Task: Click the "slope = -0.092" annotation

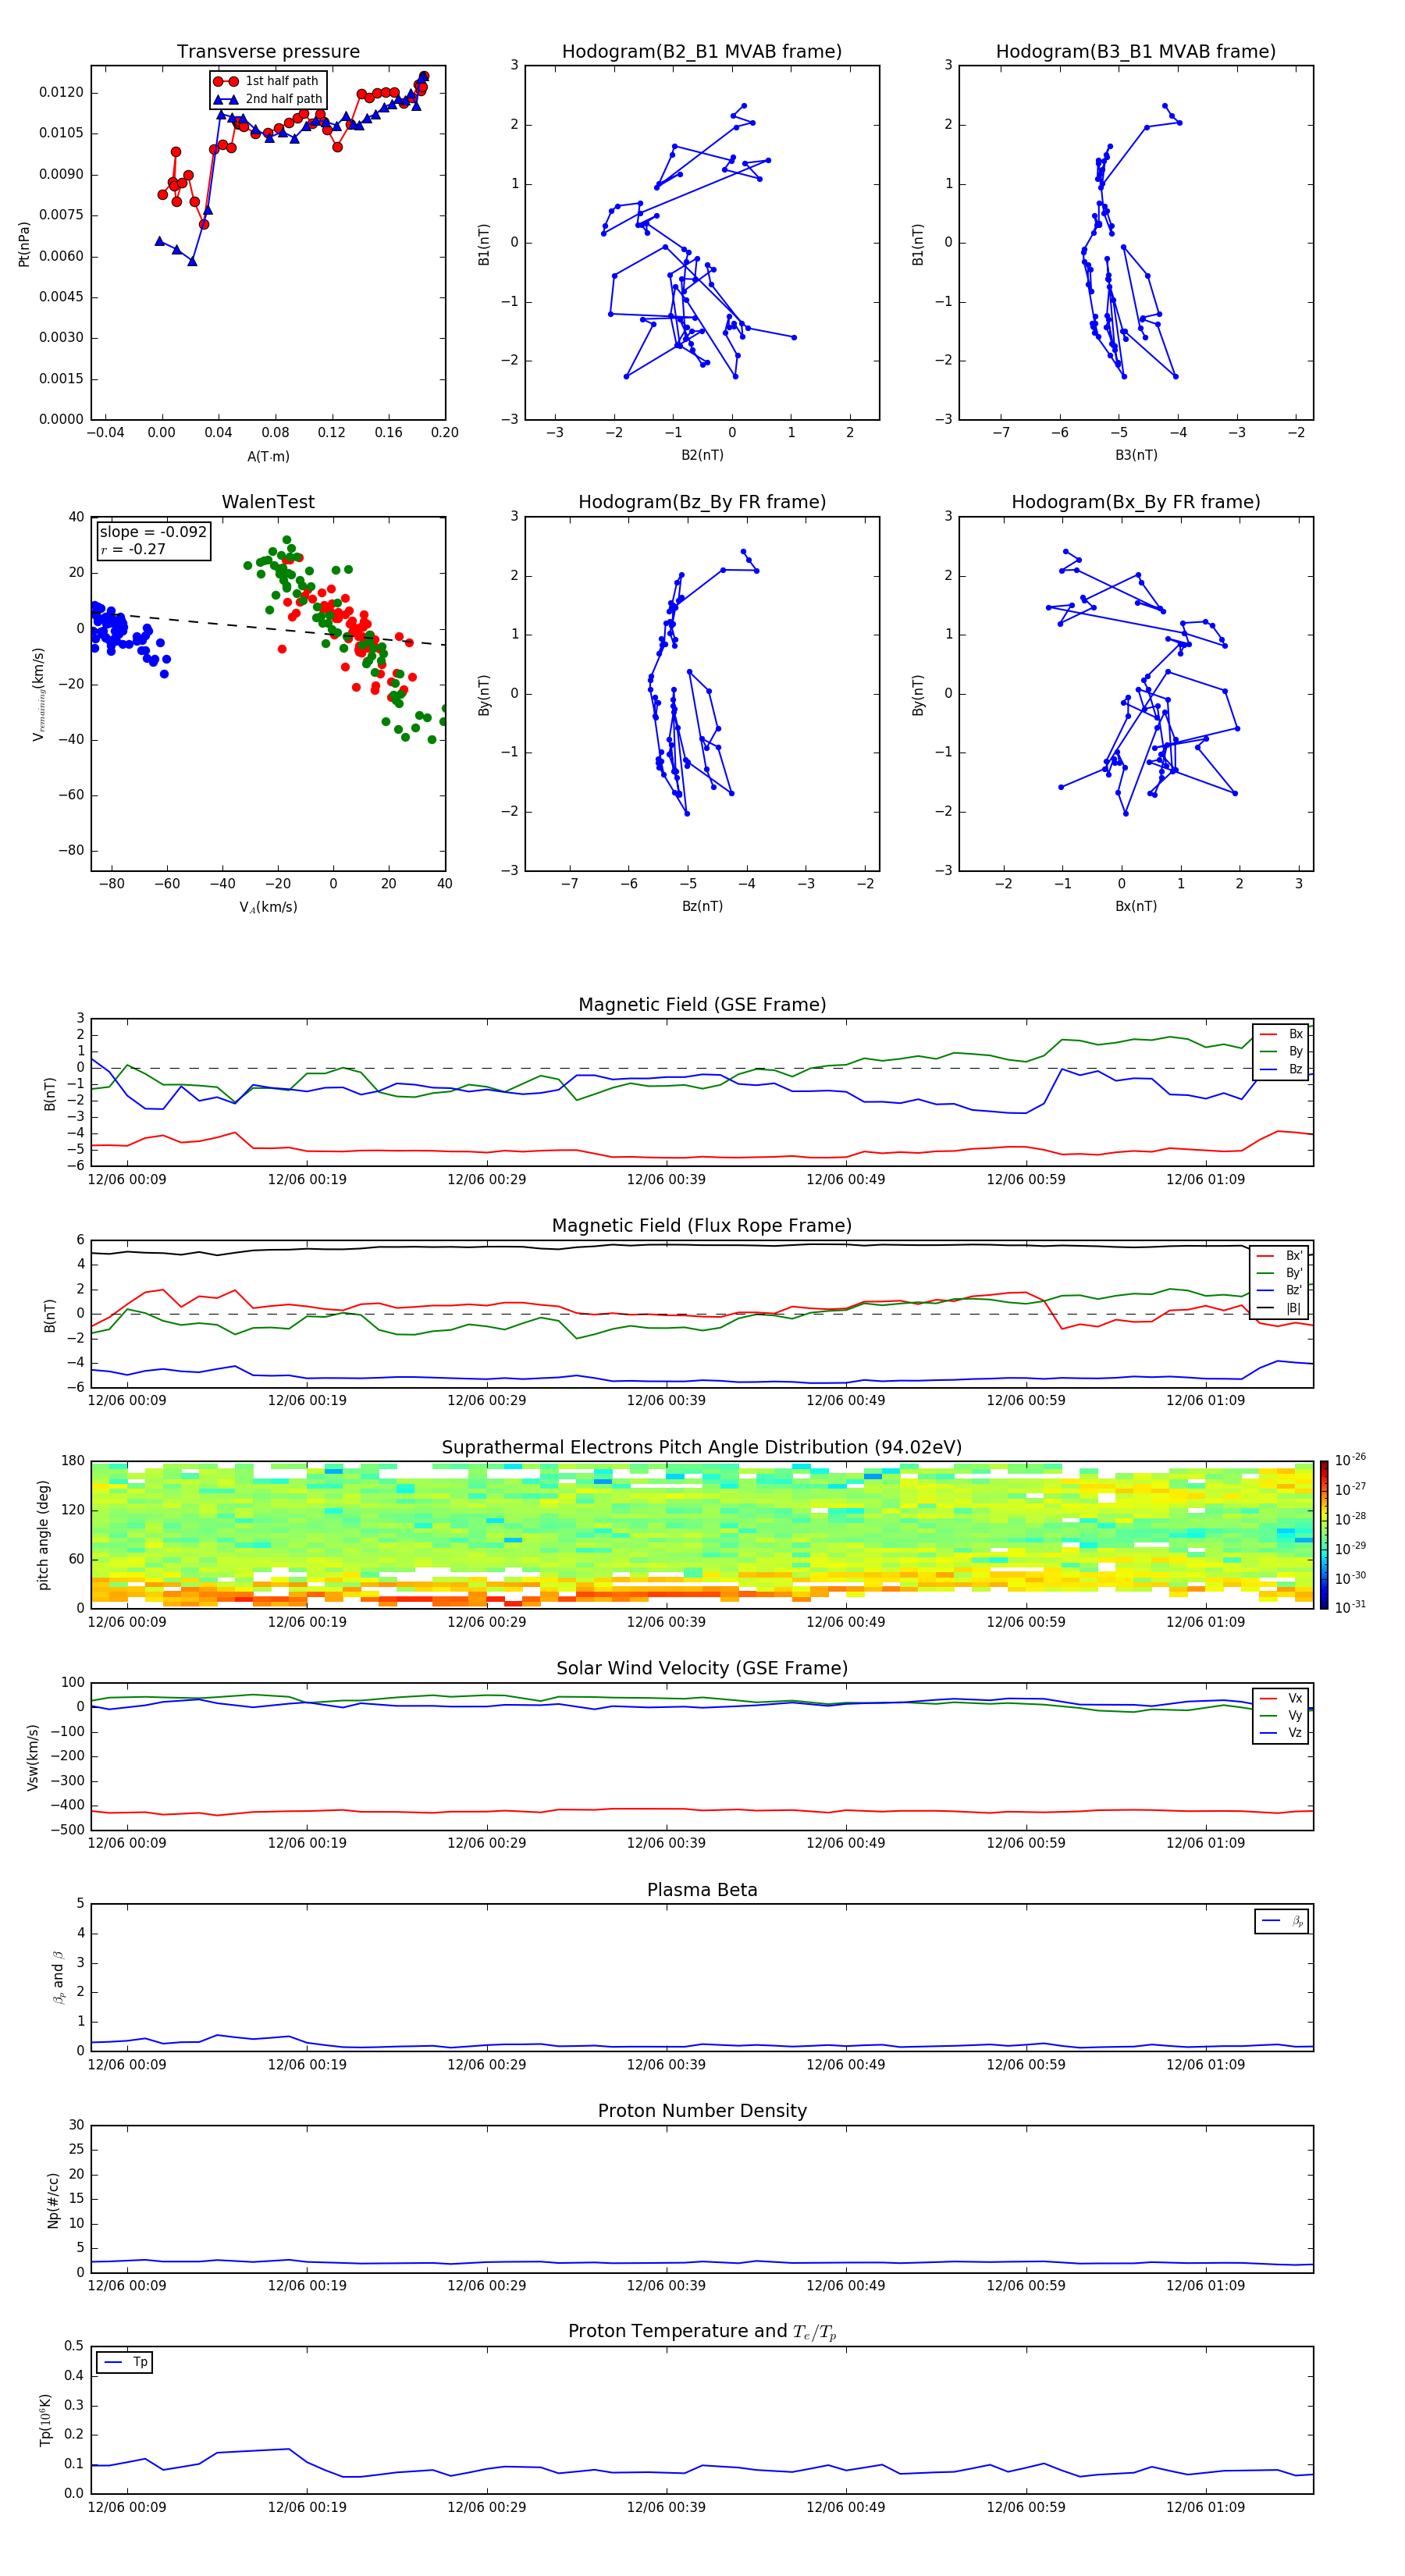Action: tap(153, 532)
